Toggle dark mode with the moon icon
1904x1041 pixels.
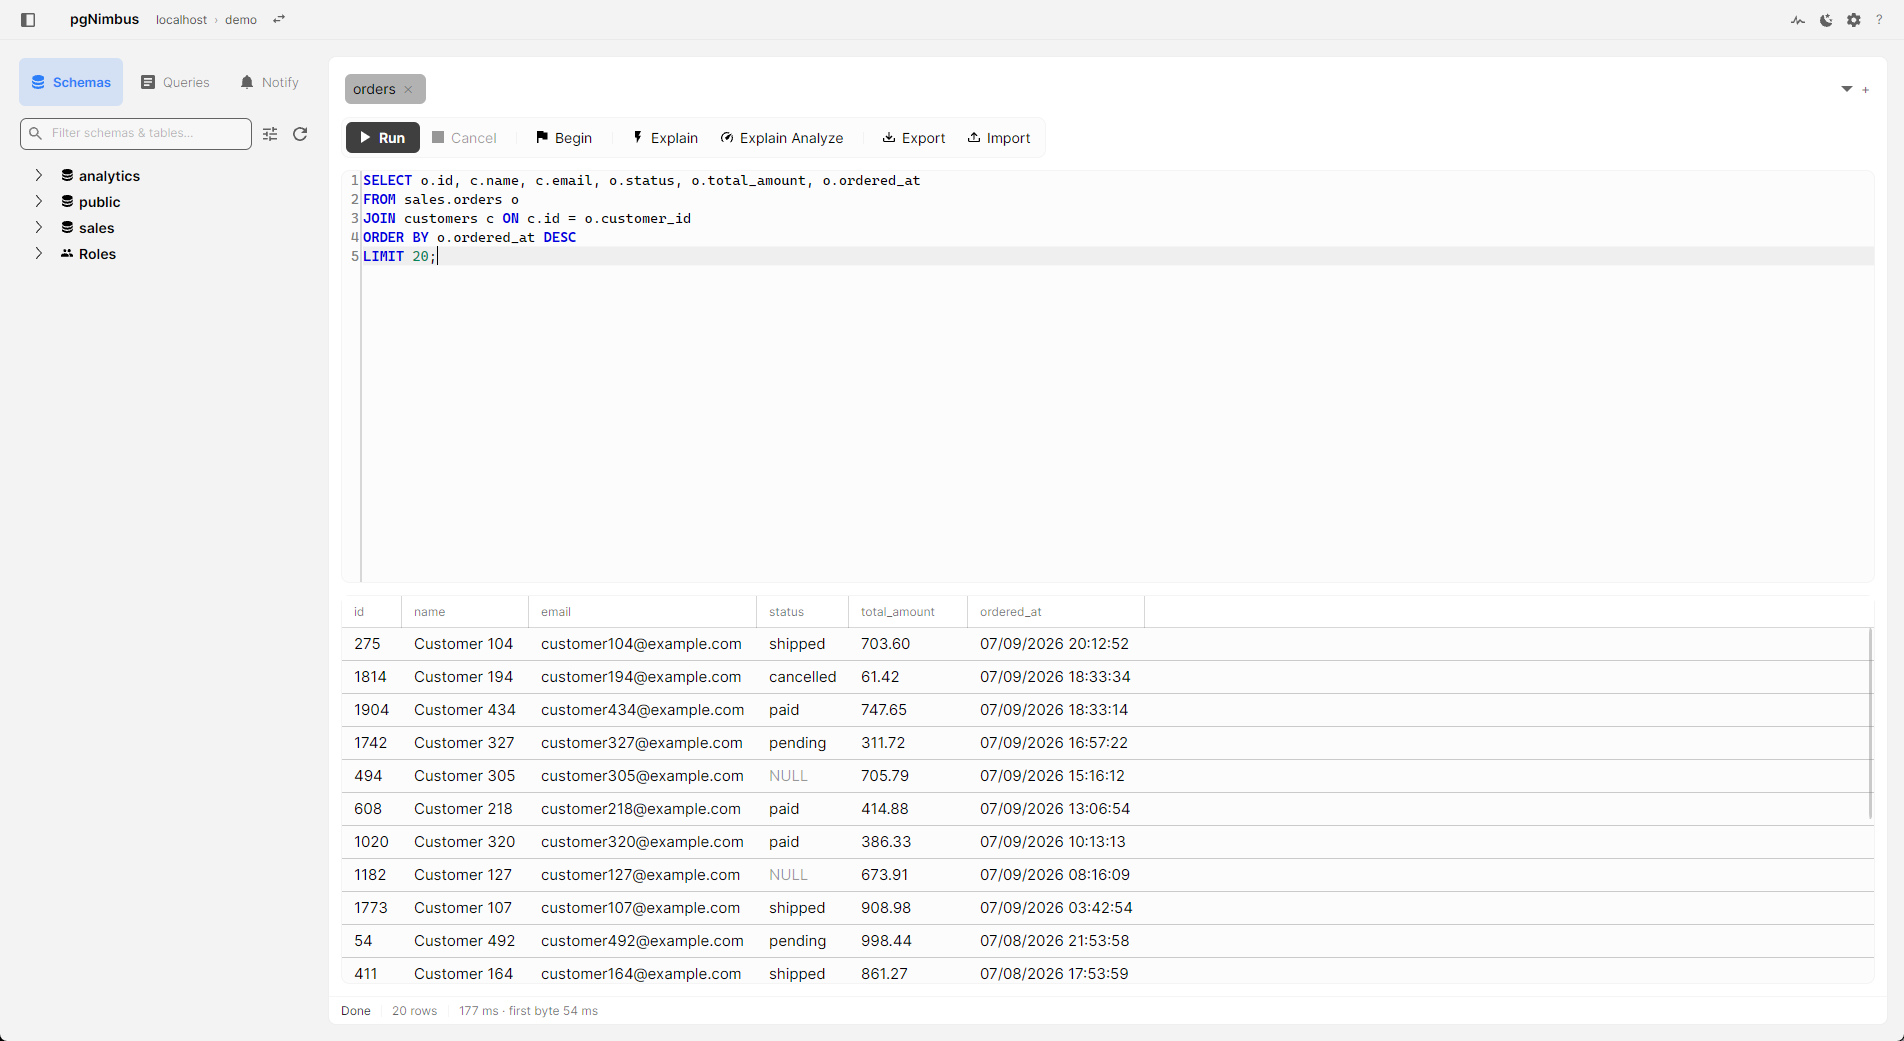click(x=1826, y=20)
